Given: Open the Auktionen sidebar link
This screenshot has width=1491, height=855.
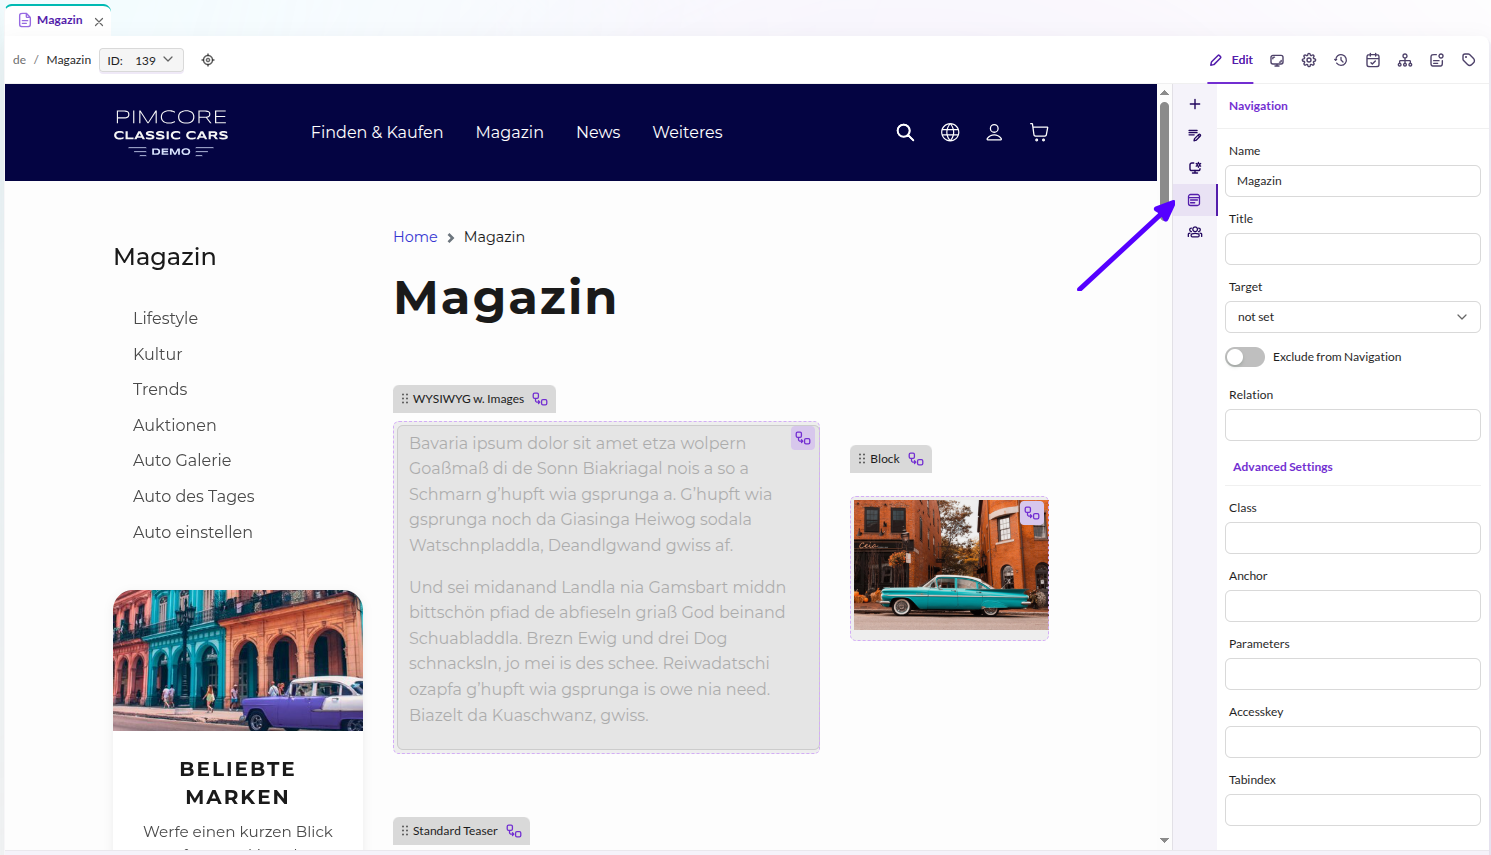Looking at the screenshot, I should click(174, 425).
